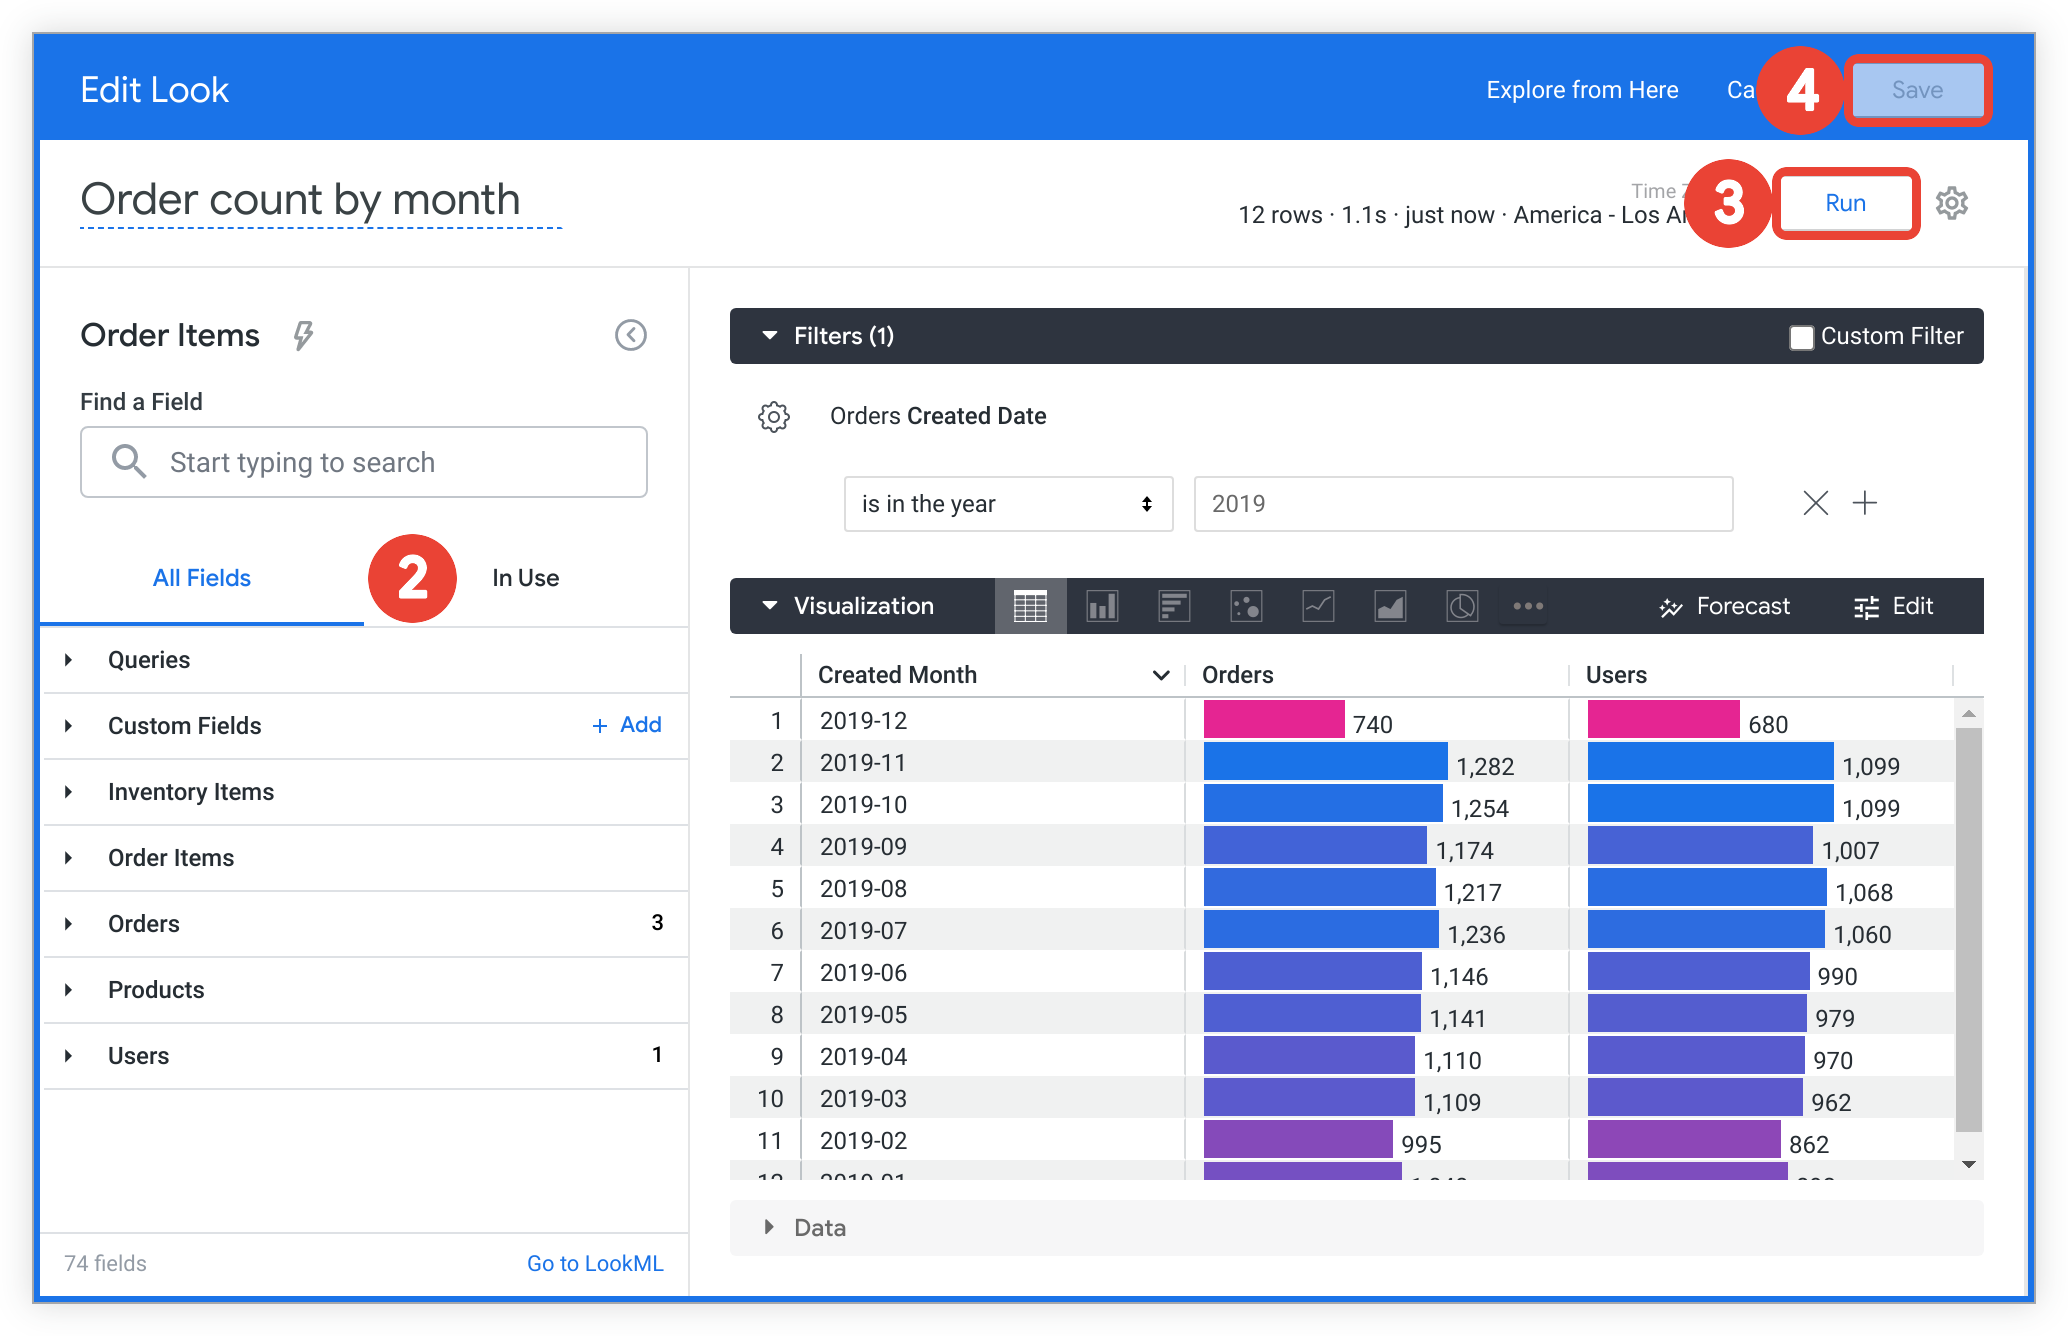Switch to the In Use tab
The image size is (2068, 1336).
526,578
